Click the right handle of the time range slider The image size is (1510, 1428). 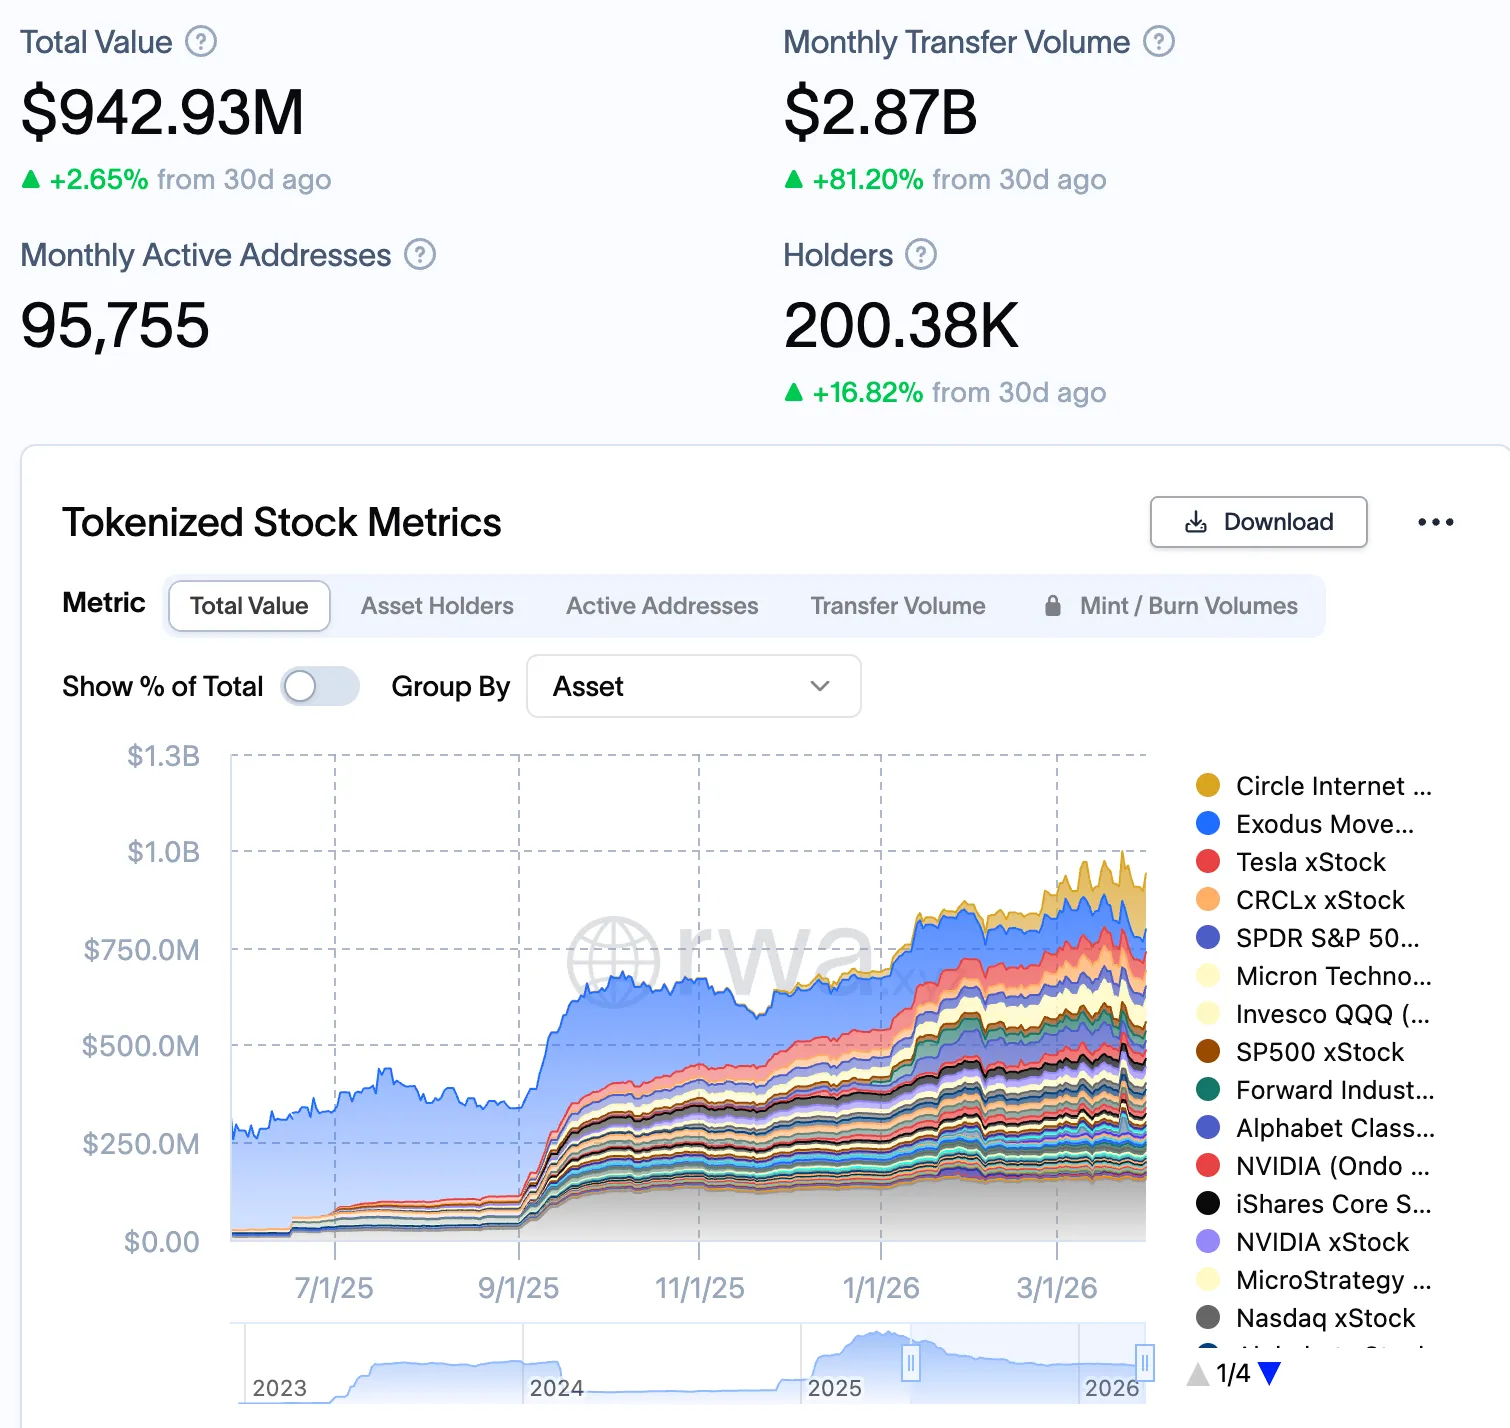point(1145,1363)
